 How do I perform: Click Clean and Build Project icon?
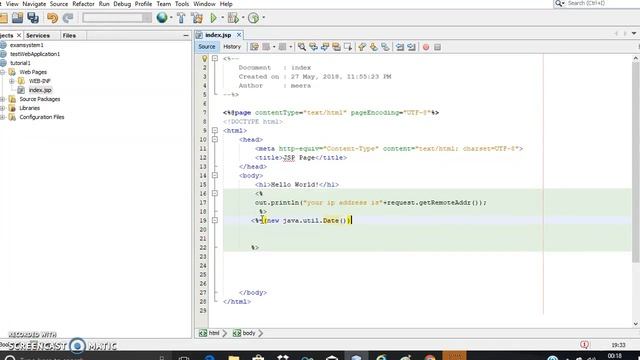coord(197,18)
